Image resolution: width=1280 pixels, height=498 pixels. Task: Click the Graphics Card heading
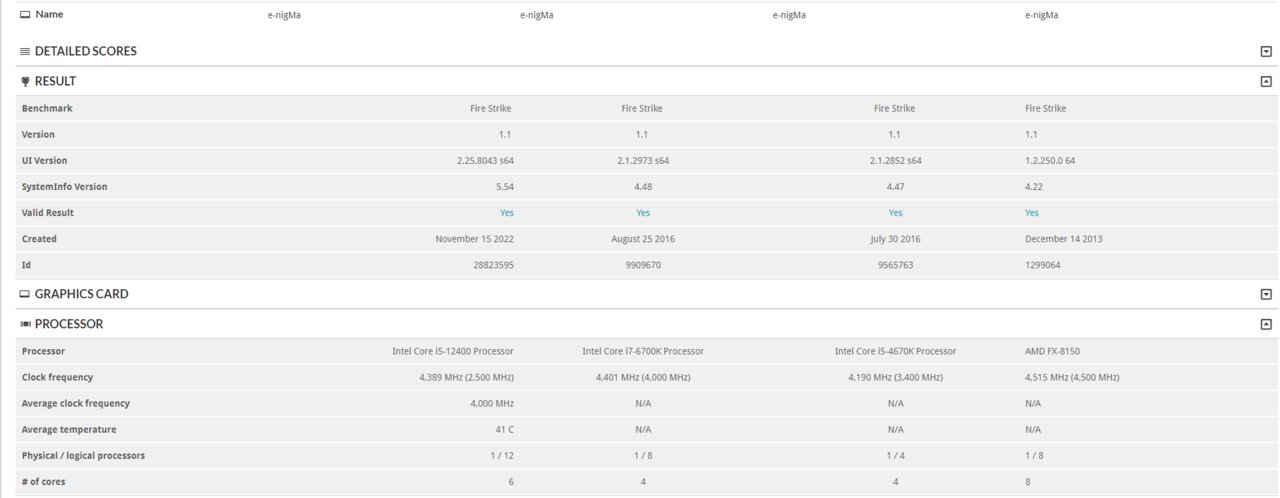(82, 294)
